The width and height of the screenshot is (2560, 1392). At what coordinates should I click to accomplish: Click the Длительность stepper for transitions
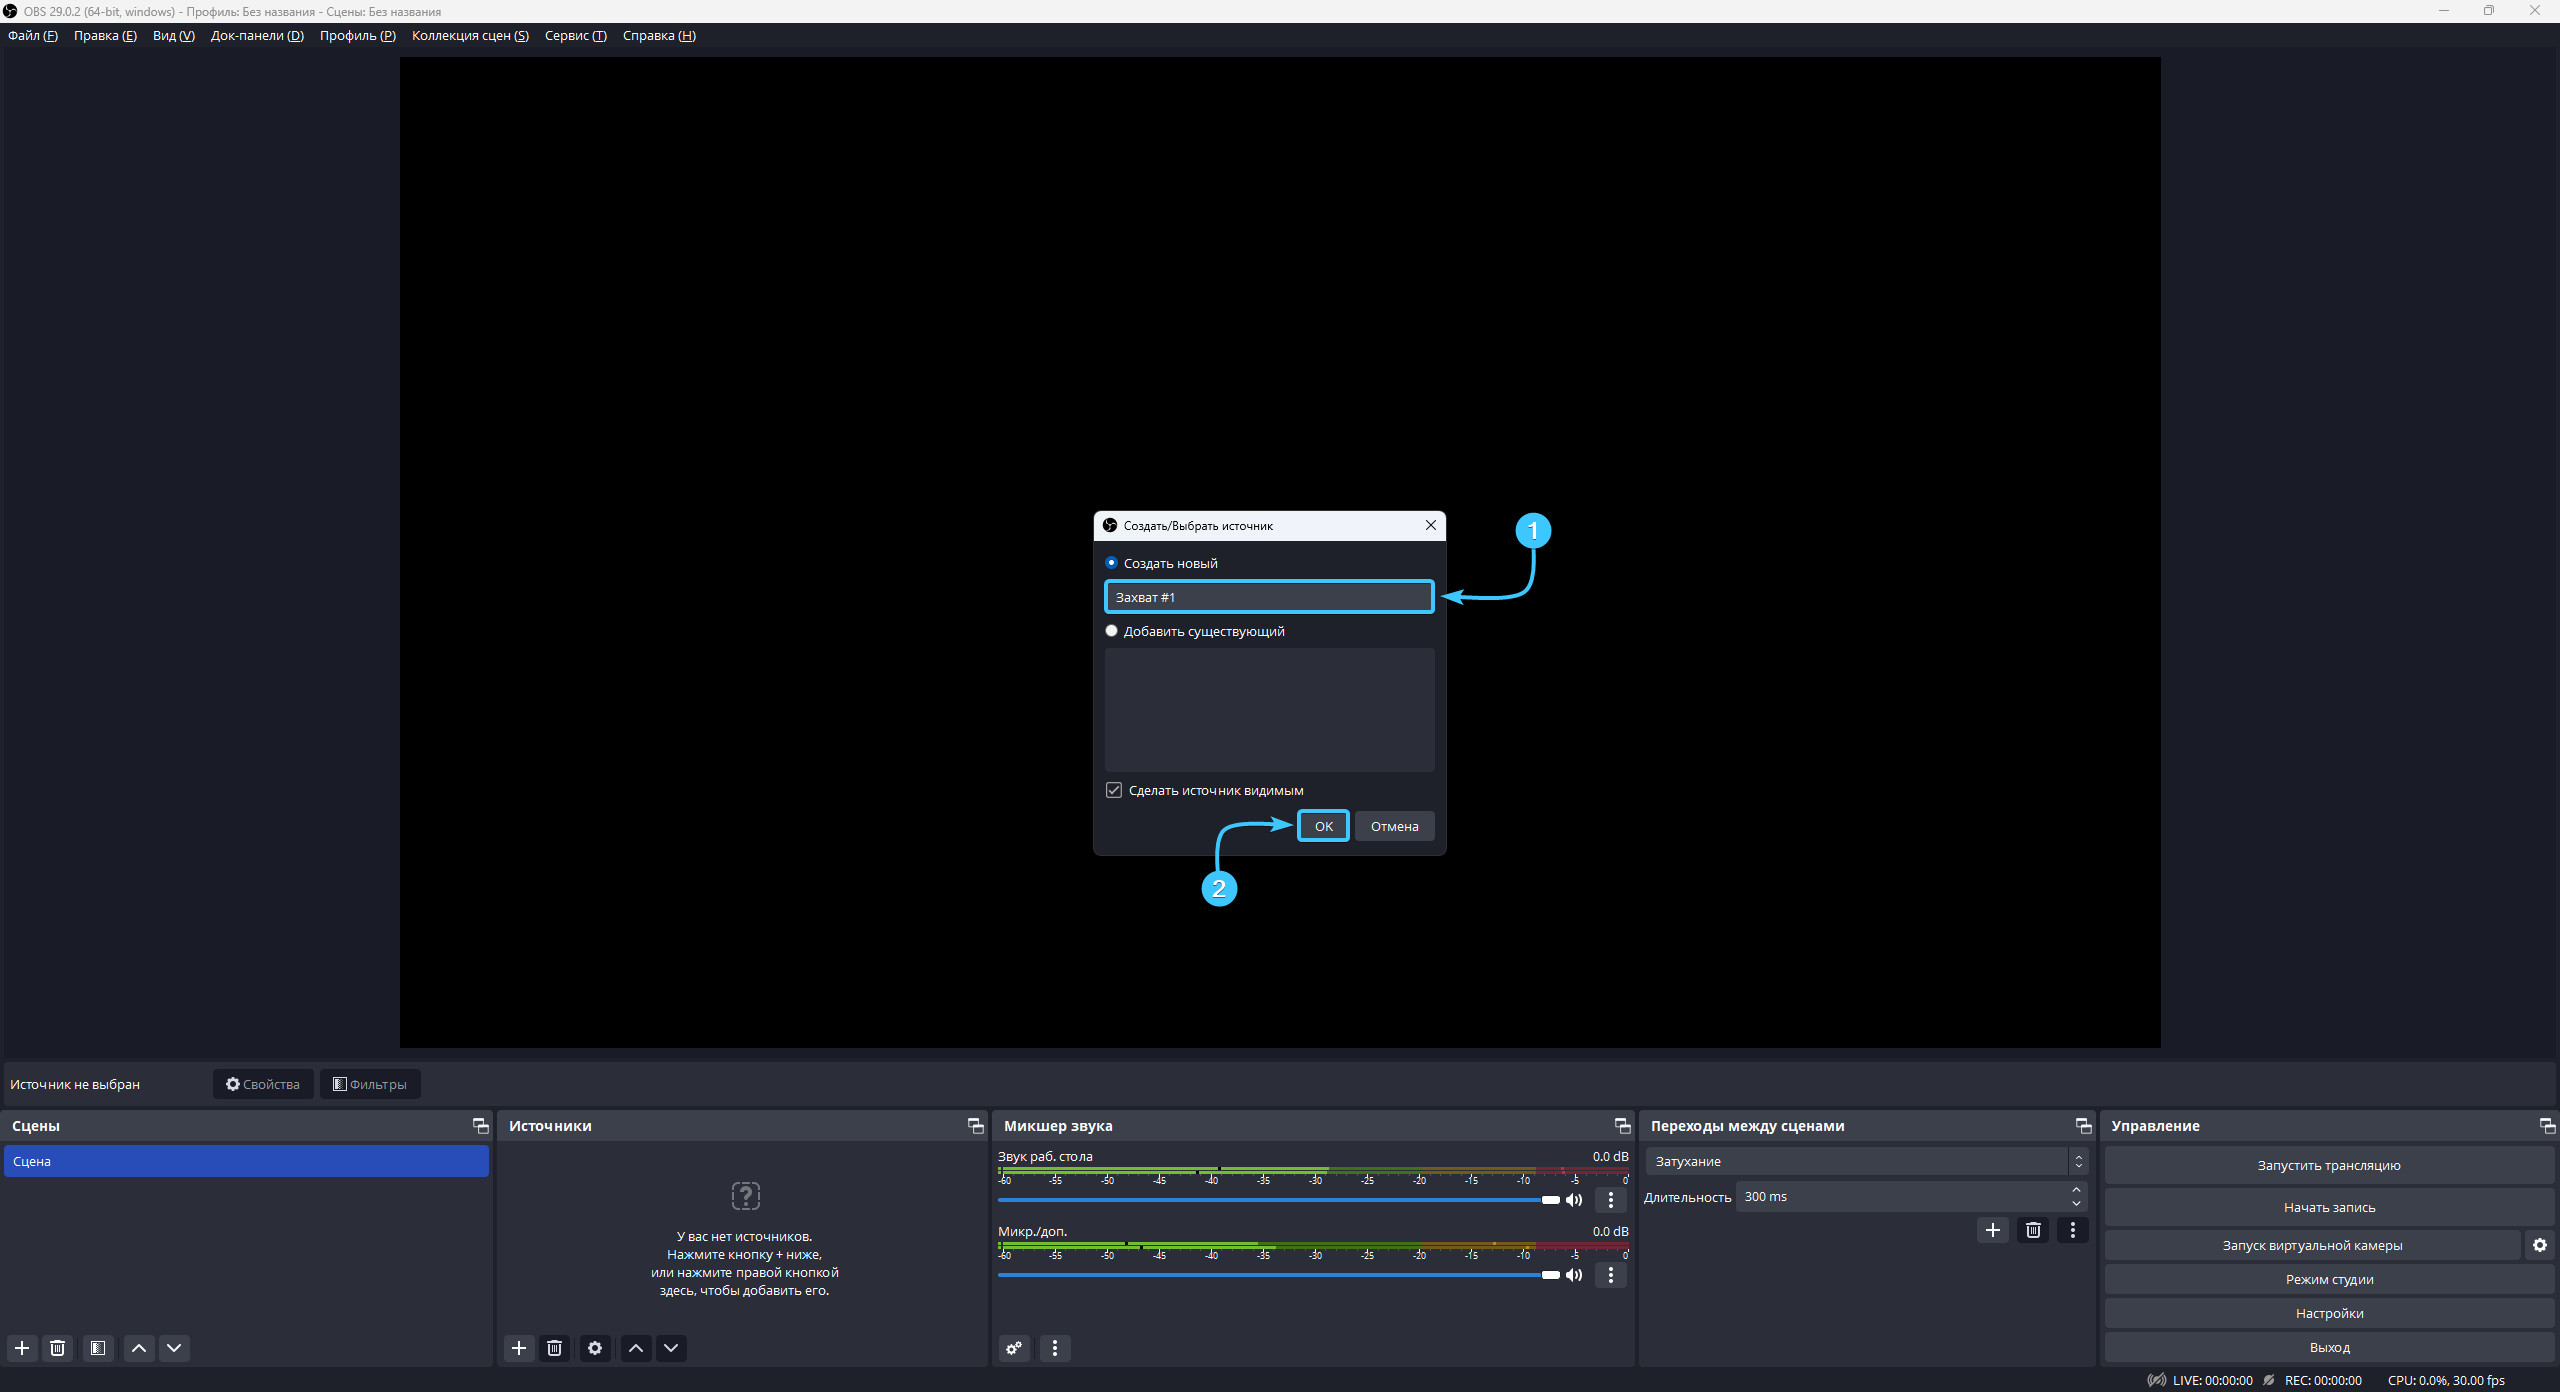click(x=2077, y=1197)
